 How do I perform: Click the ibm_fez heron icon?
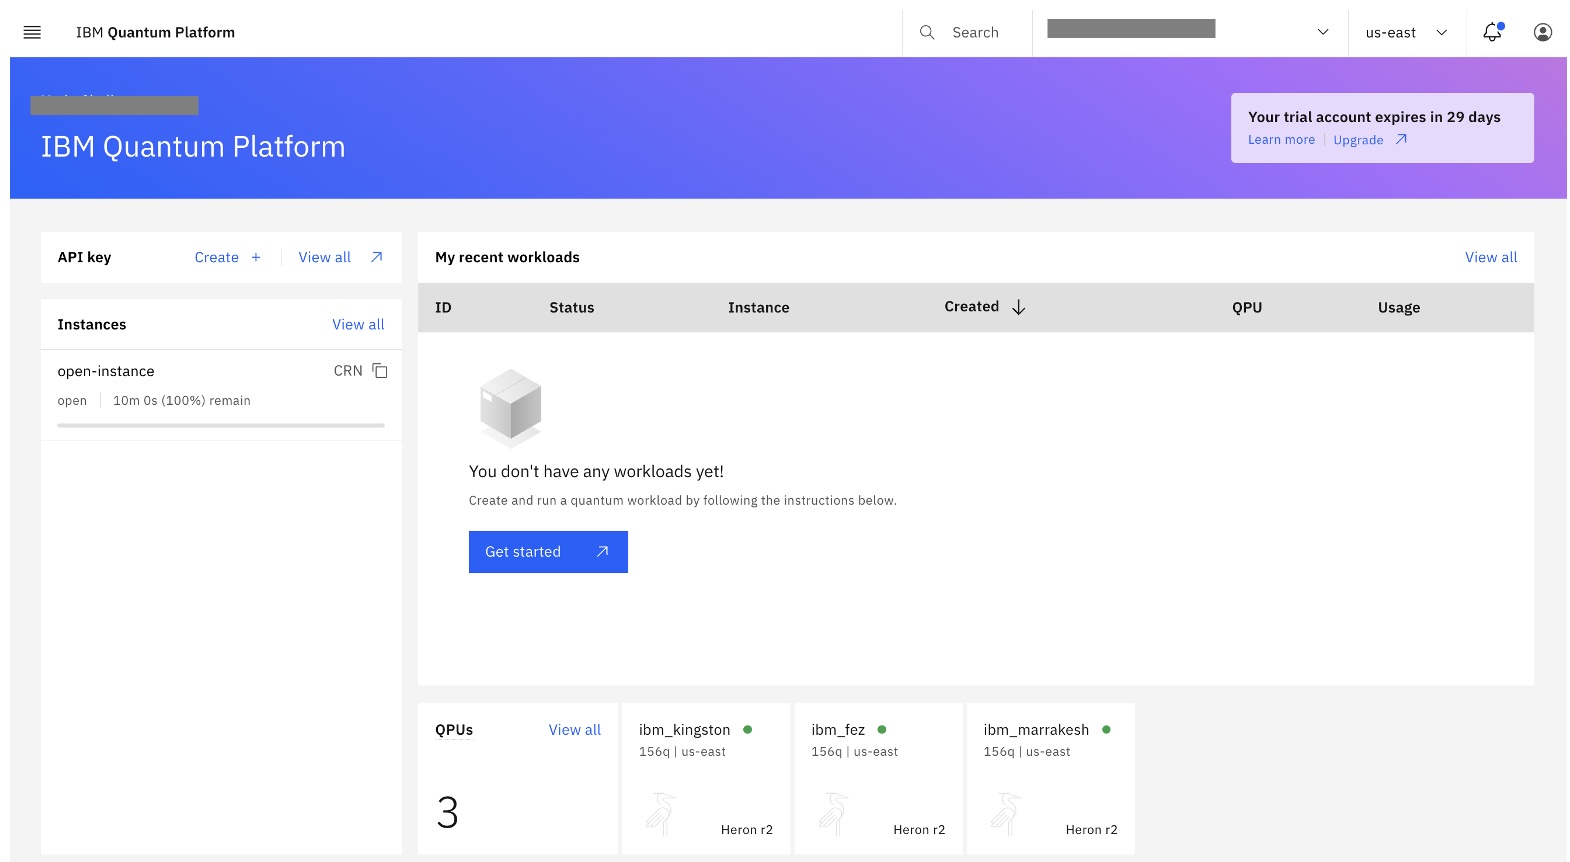tap(833, 814)
